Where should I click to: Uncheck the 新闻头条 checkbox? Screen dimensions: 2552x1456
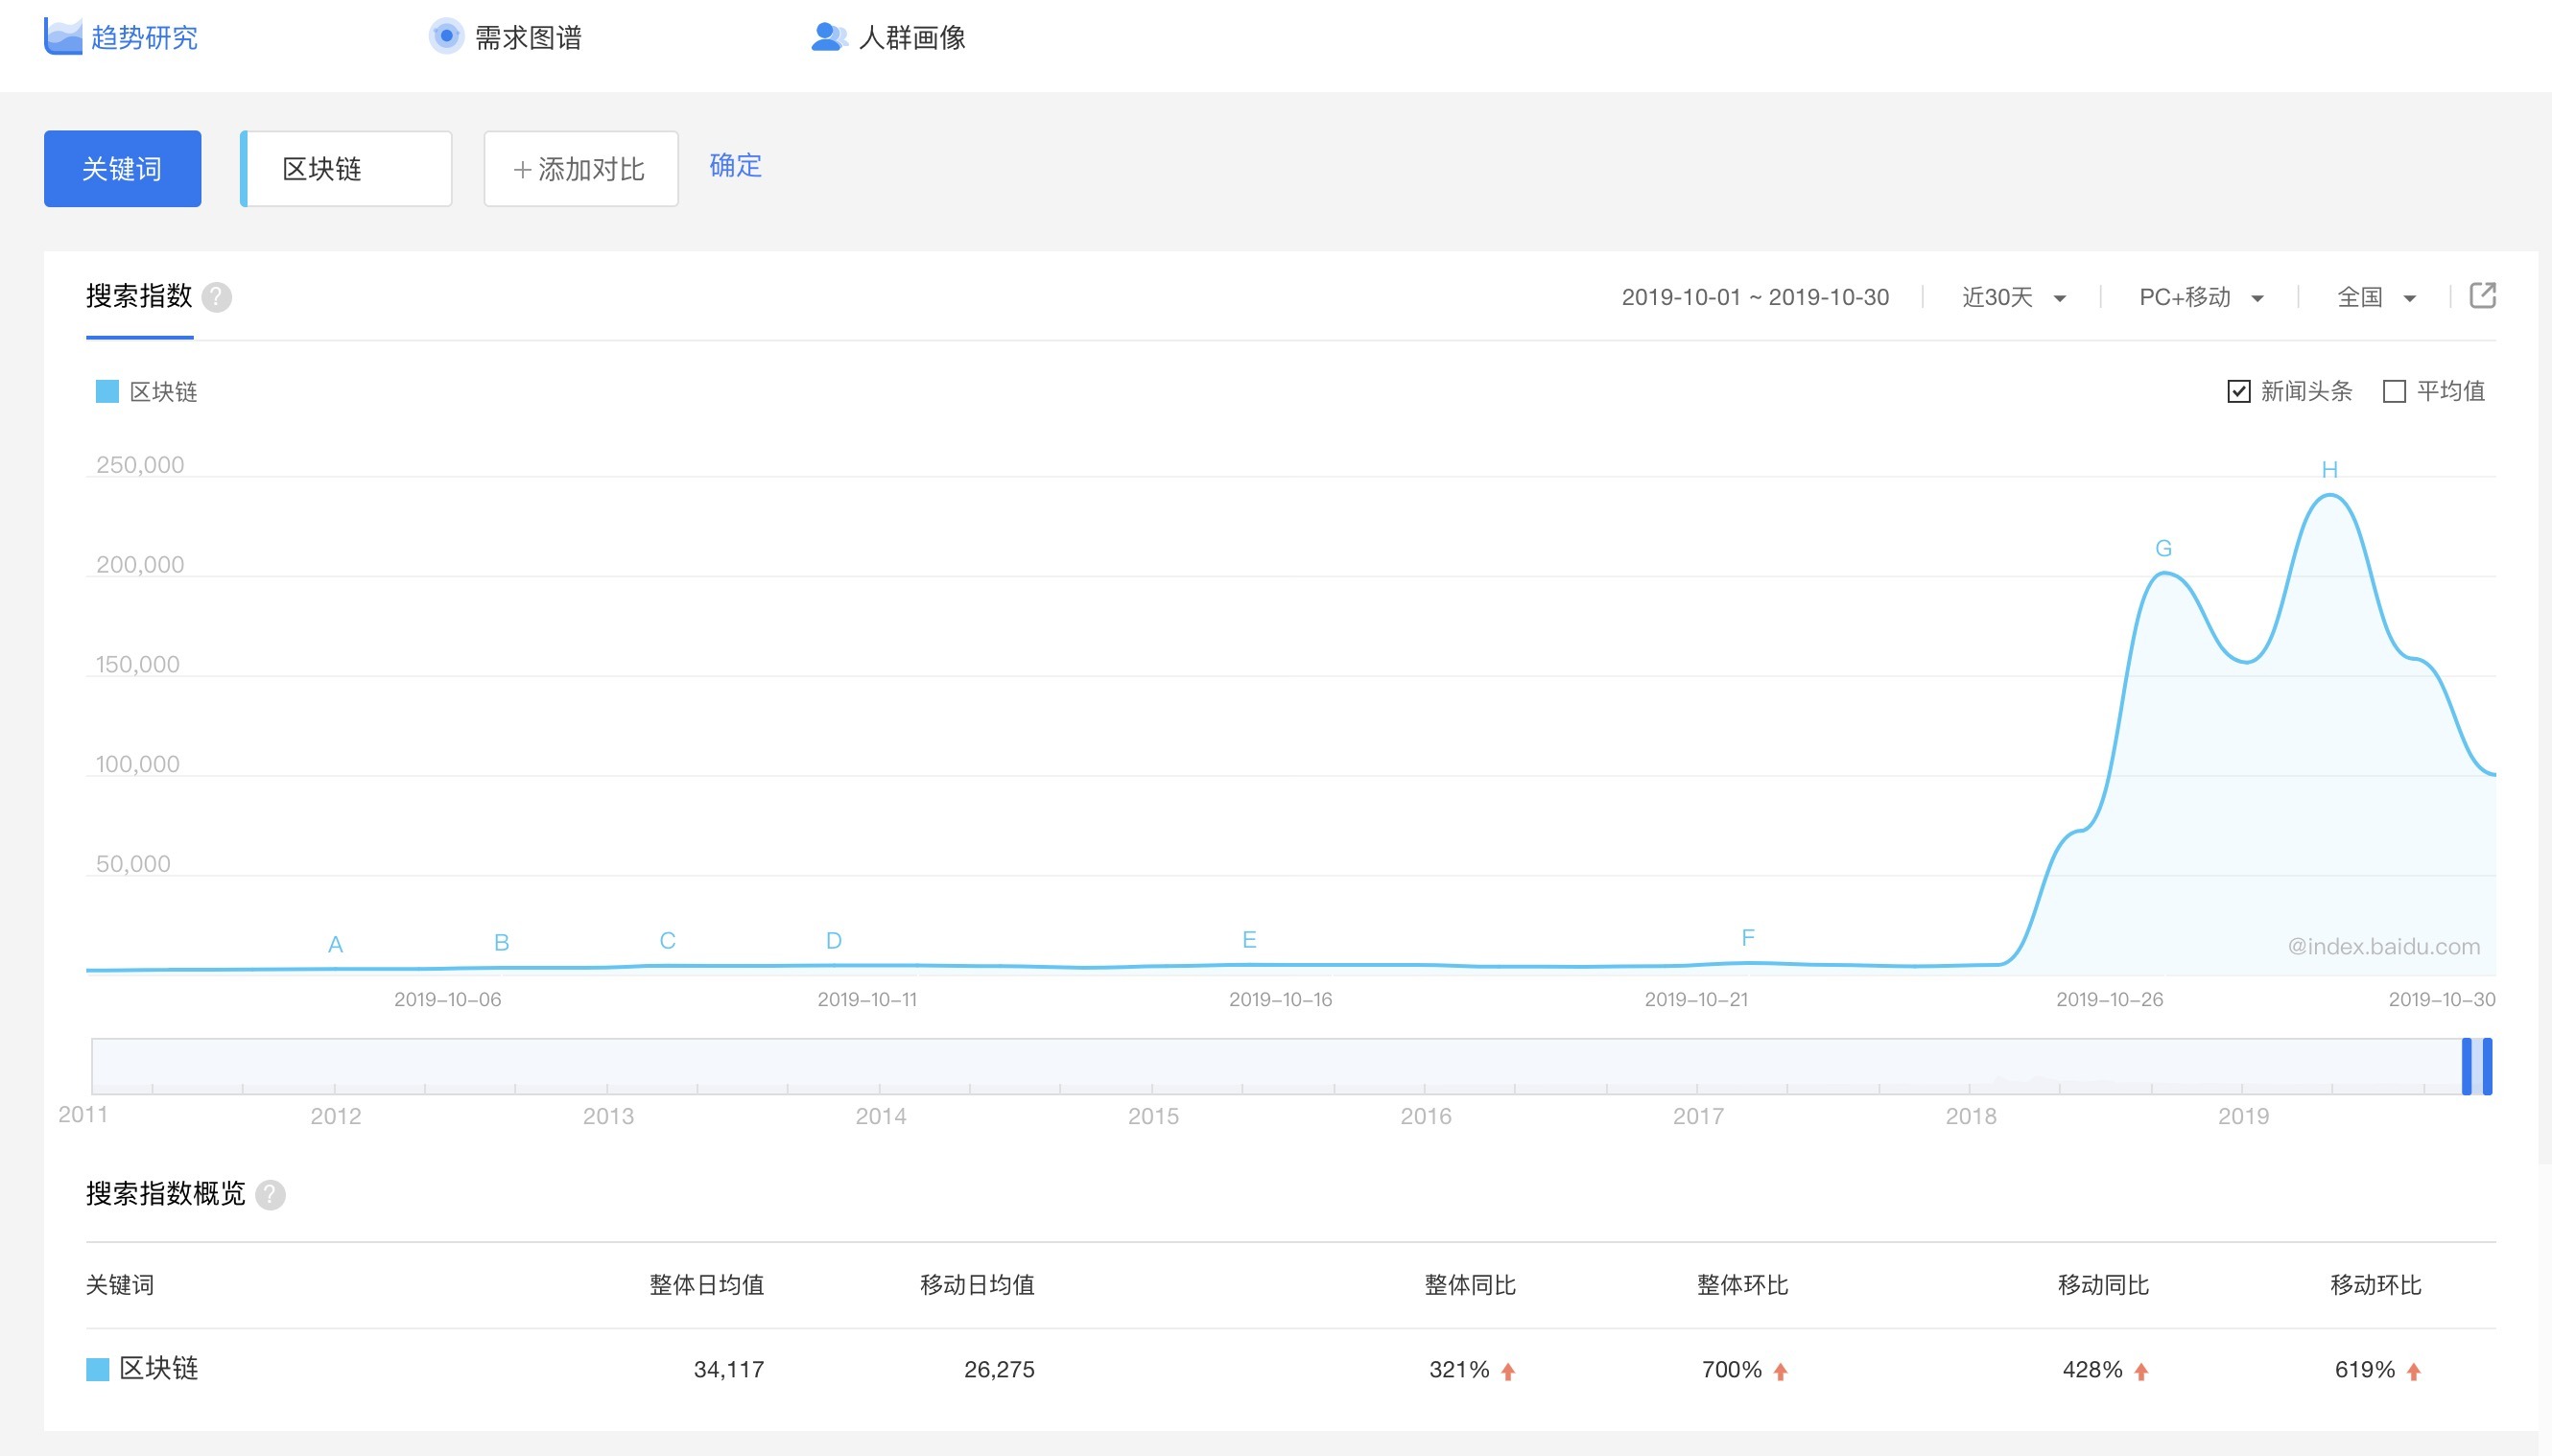click(2239, 391)
